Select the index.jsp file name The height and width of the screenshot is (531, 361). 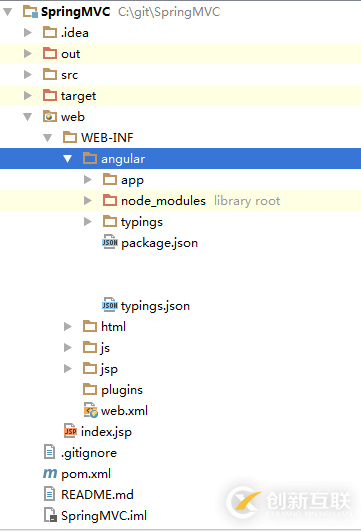[x=106, y=432]
